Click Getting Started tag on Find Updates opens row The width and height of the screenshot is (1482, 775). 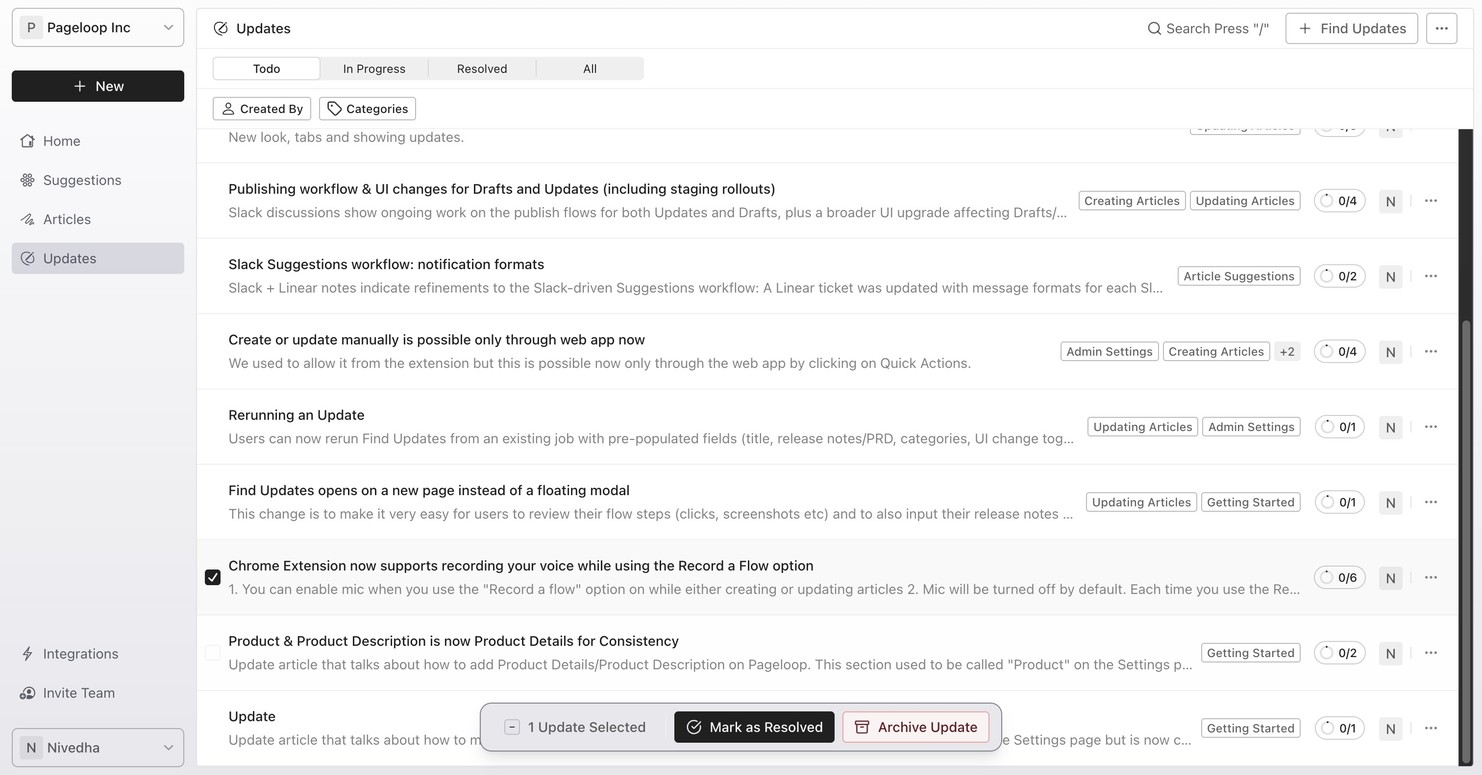pos(1251,502)
